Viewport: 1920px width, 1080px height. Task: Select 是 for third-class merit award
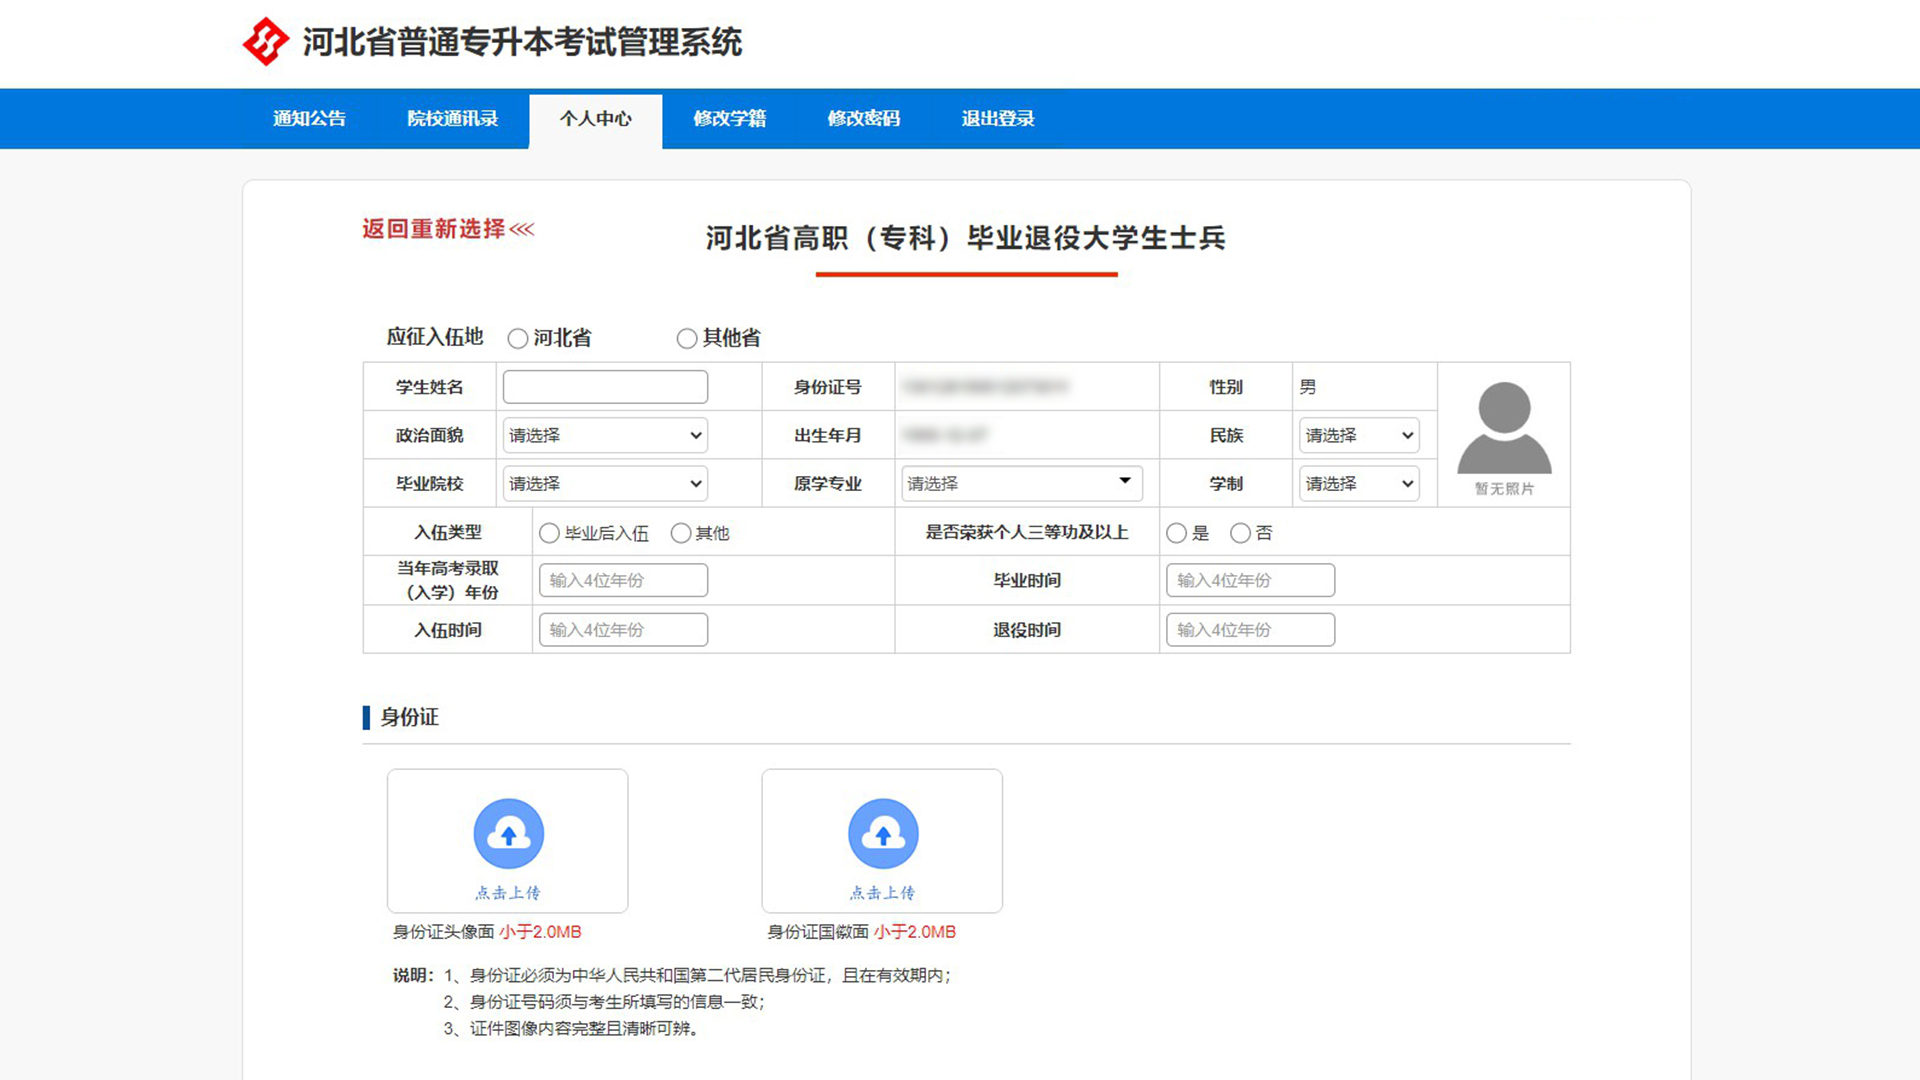[1177, 533]
